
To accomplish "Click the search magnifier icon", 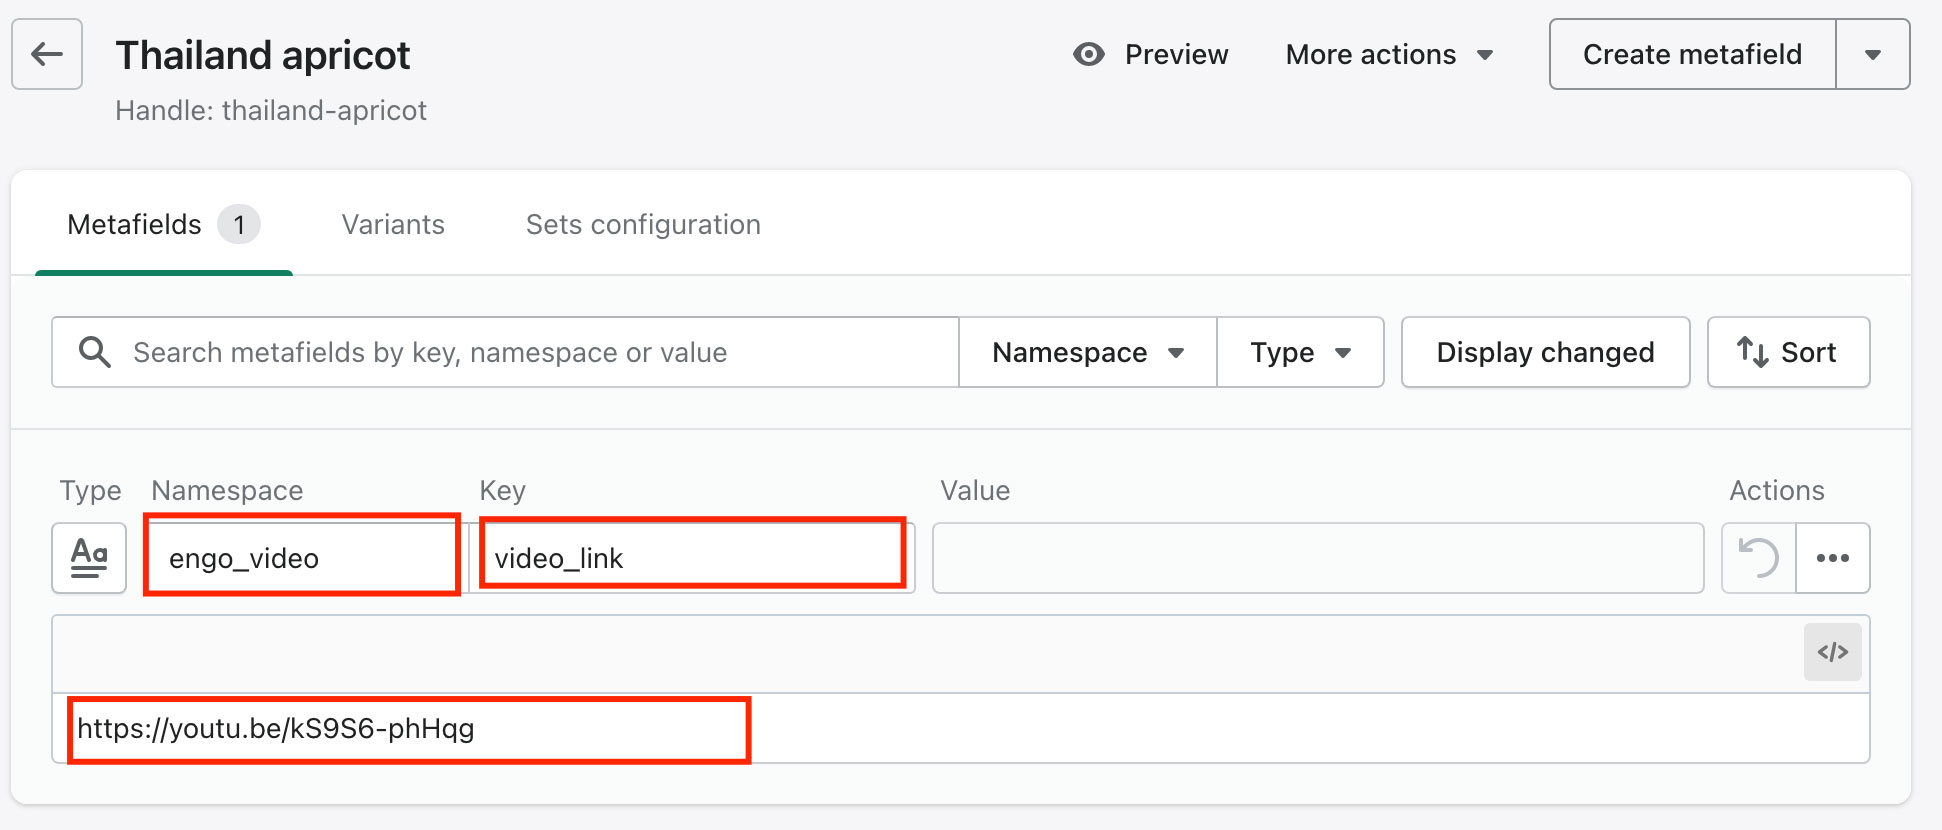I will 95,352.
